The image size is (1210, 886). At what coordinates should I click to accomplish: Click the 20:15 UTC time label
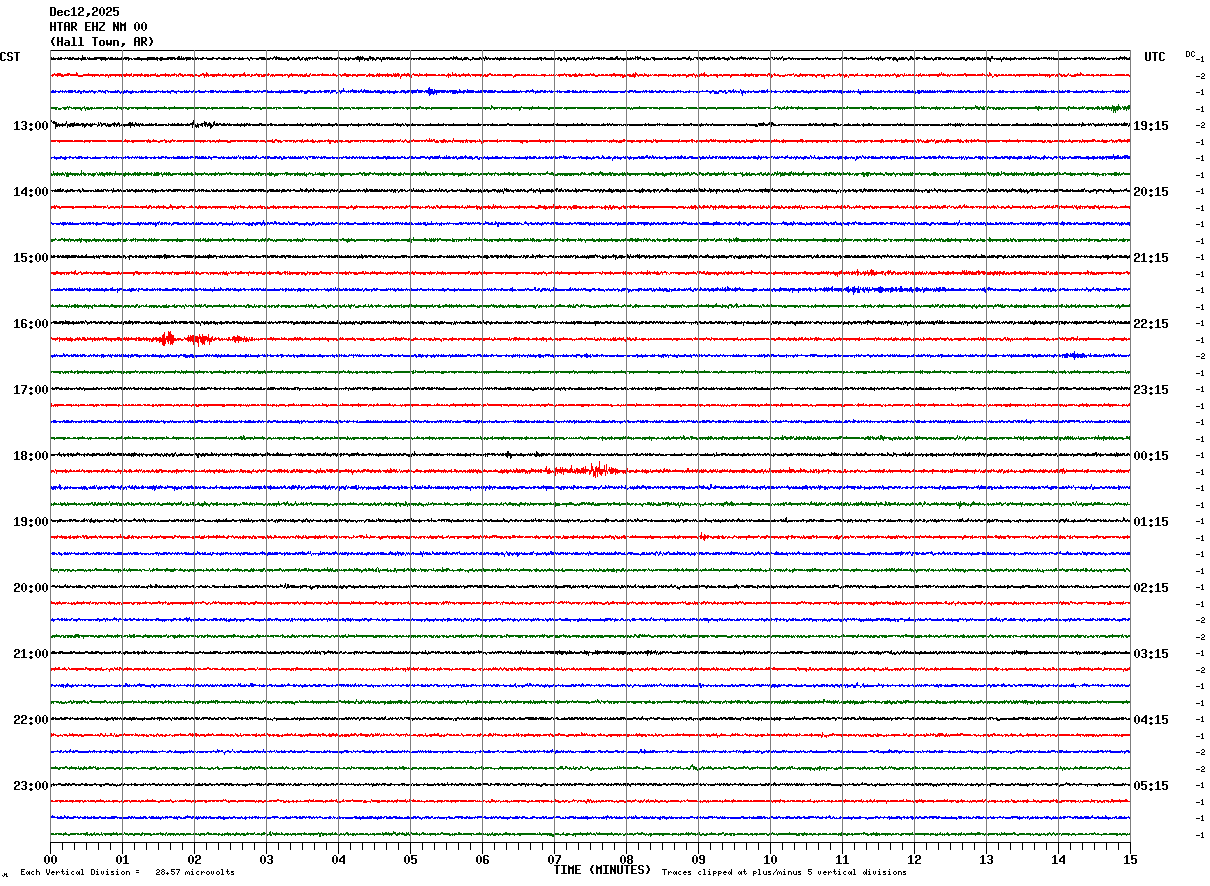pos(1151,192)
